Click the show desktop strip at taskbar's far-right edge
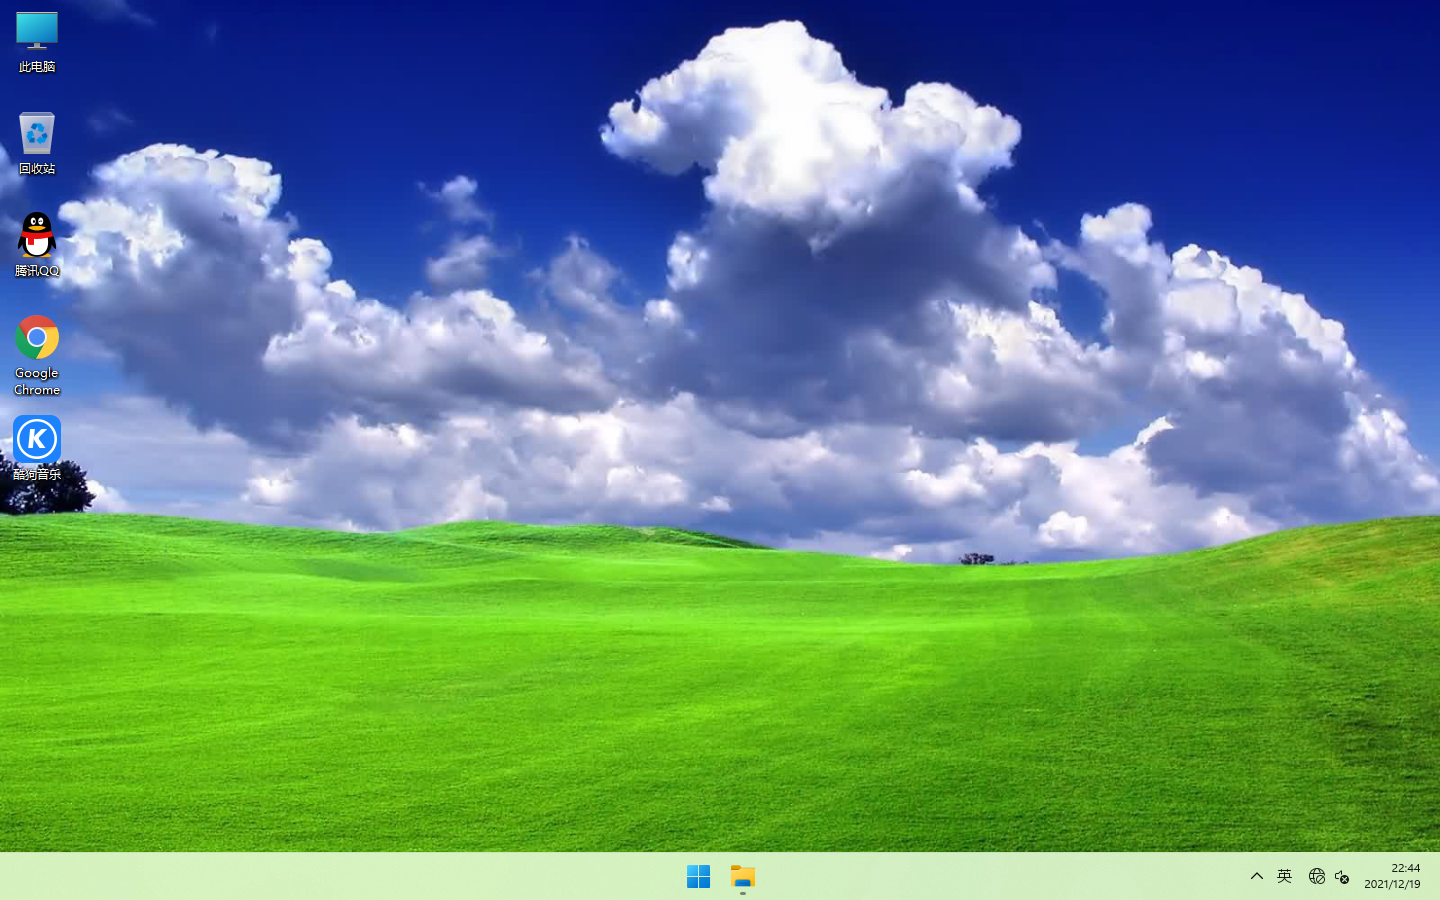This screenshot has height=900, width=1440. coord(1436,877)
